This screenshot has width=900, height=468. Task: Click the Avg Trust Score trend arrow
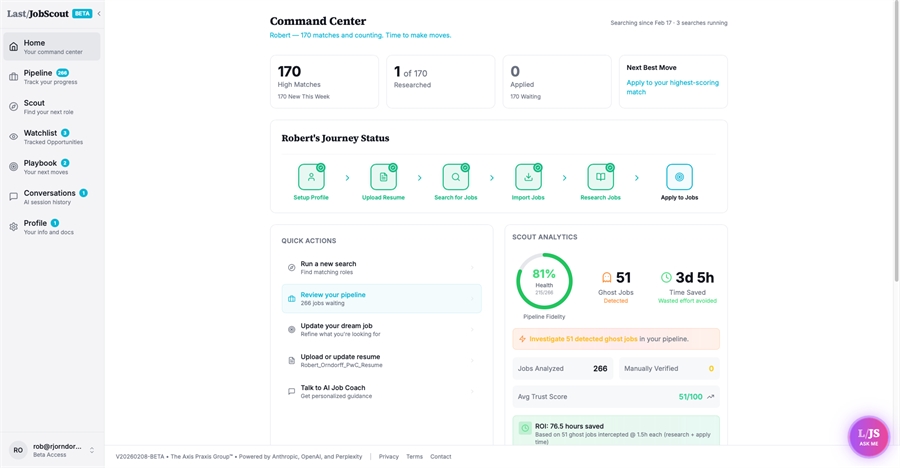711,397
